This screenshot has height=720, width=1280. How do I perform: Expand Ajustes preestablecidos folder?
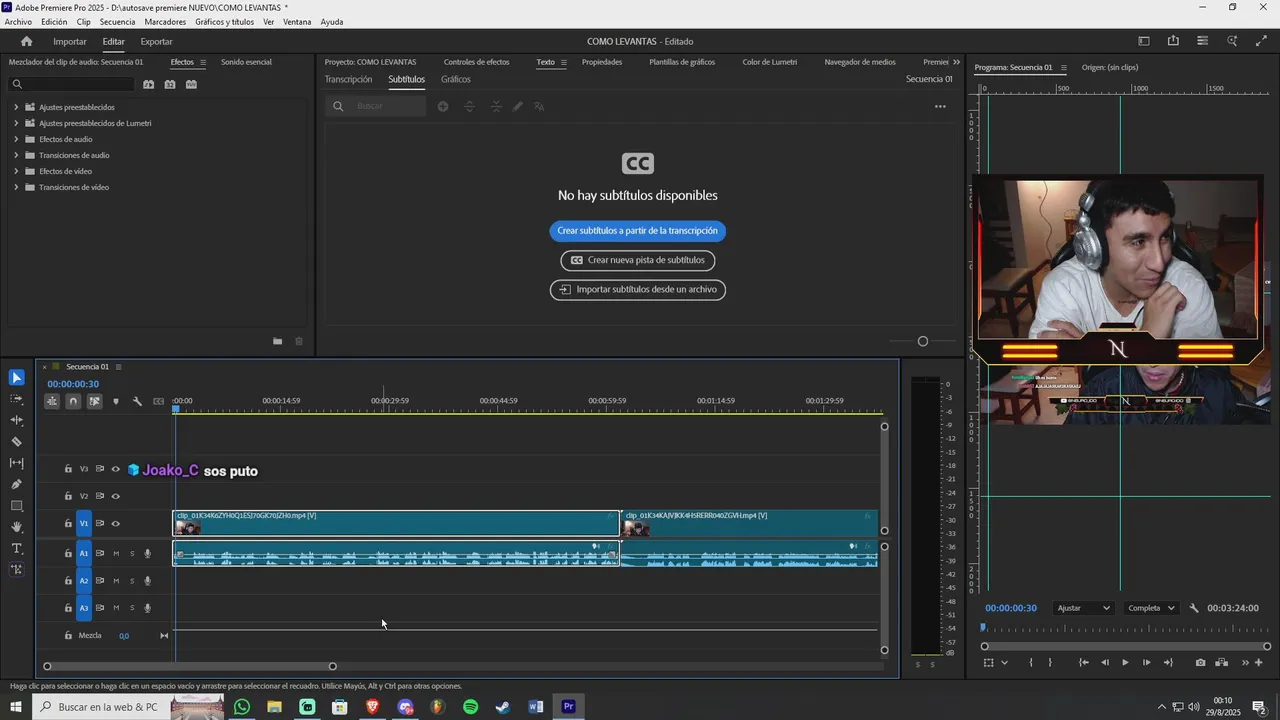tap(16, 107)
